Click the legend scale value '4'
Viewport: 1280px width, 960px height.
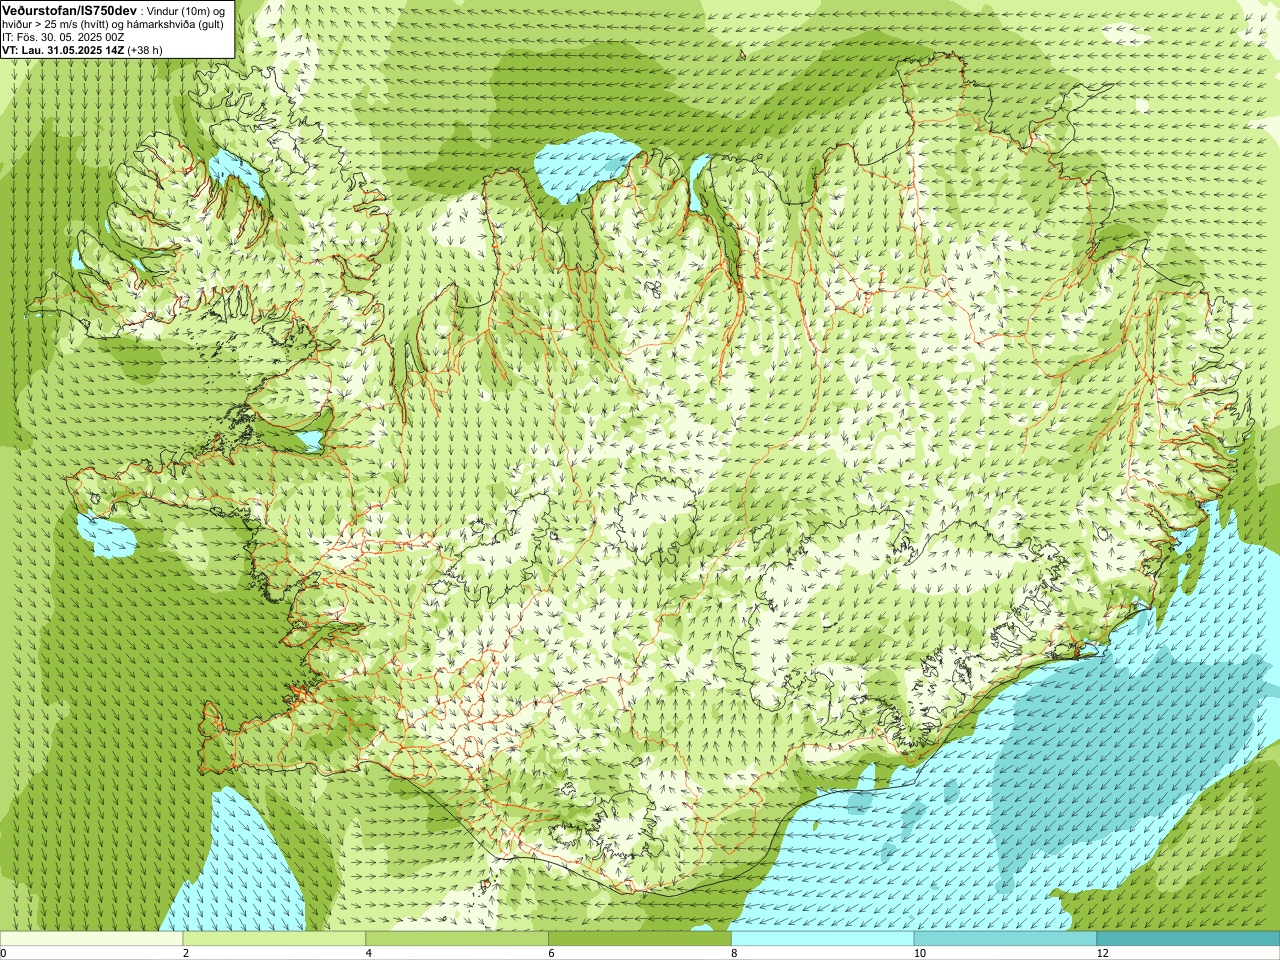click(x=369, y=954)
